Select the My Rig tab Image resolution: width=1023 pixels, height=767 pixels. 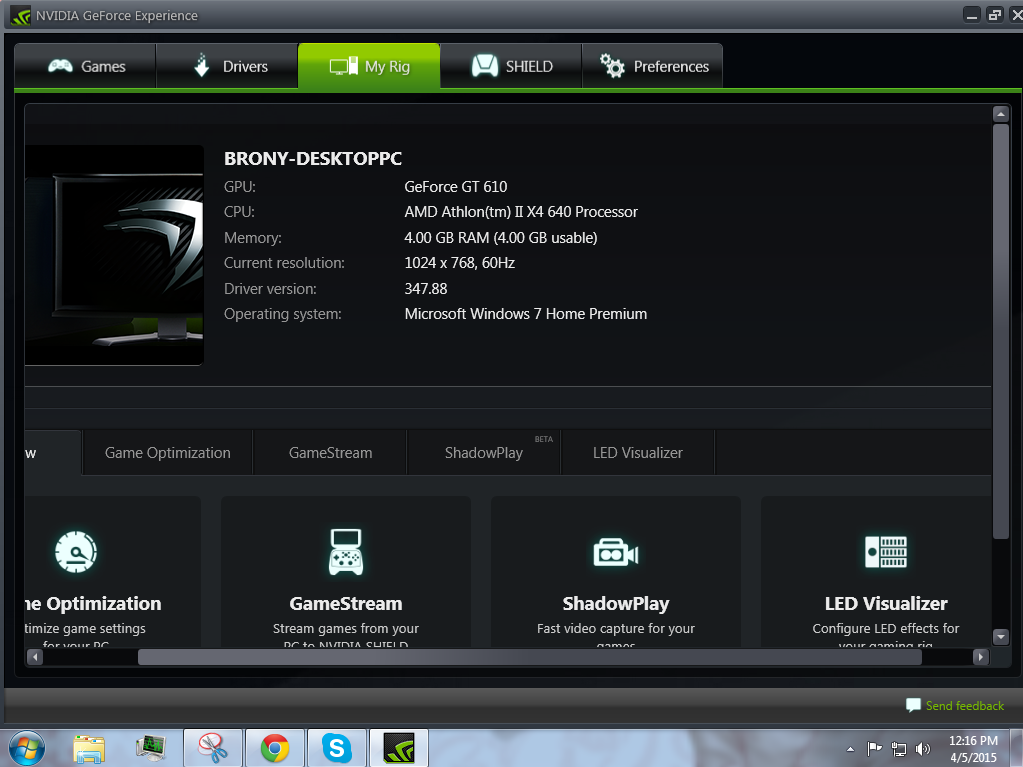point(369,66)
